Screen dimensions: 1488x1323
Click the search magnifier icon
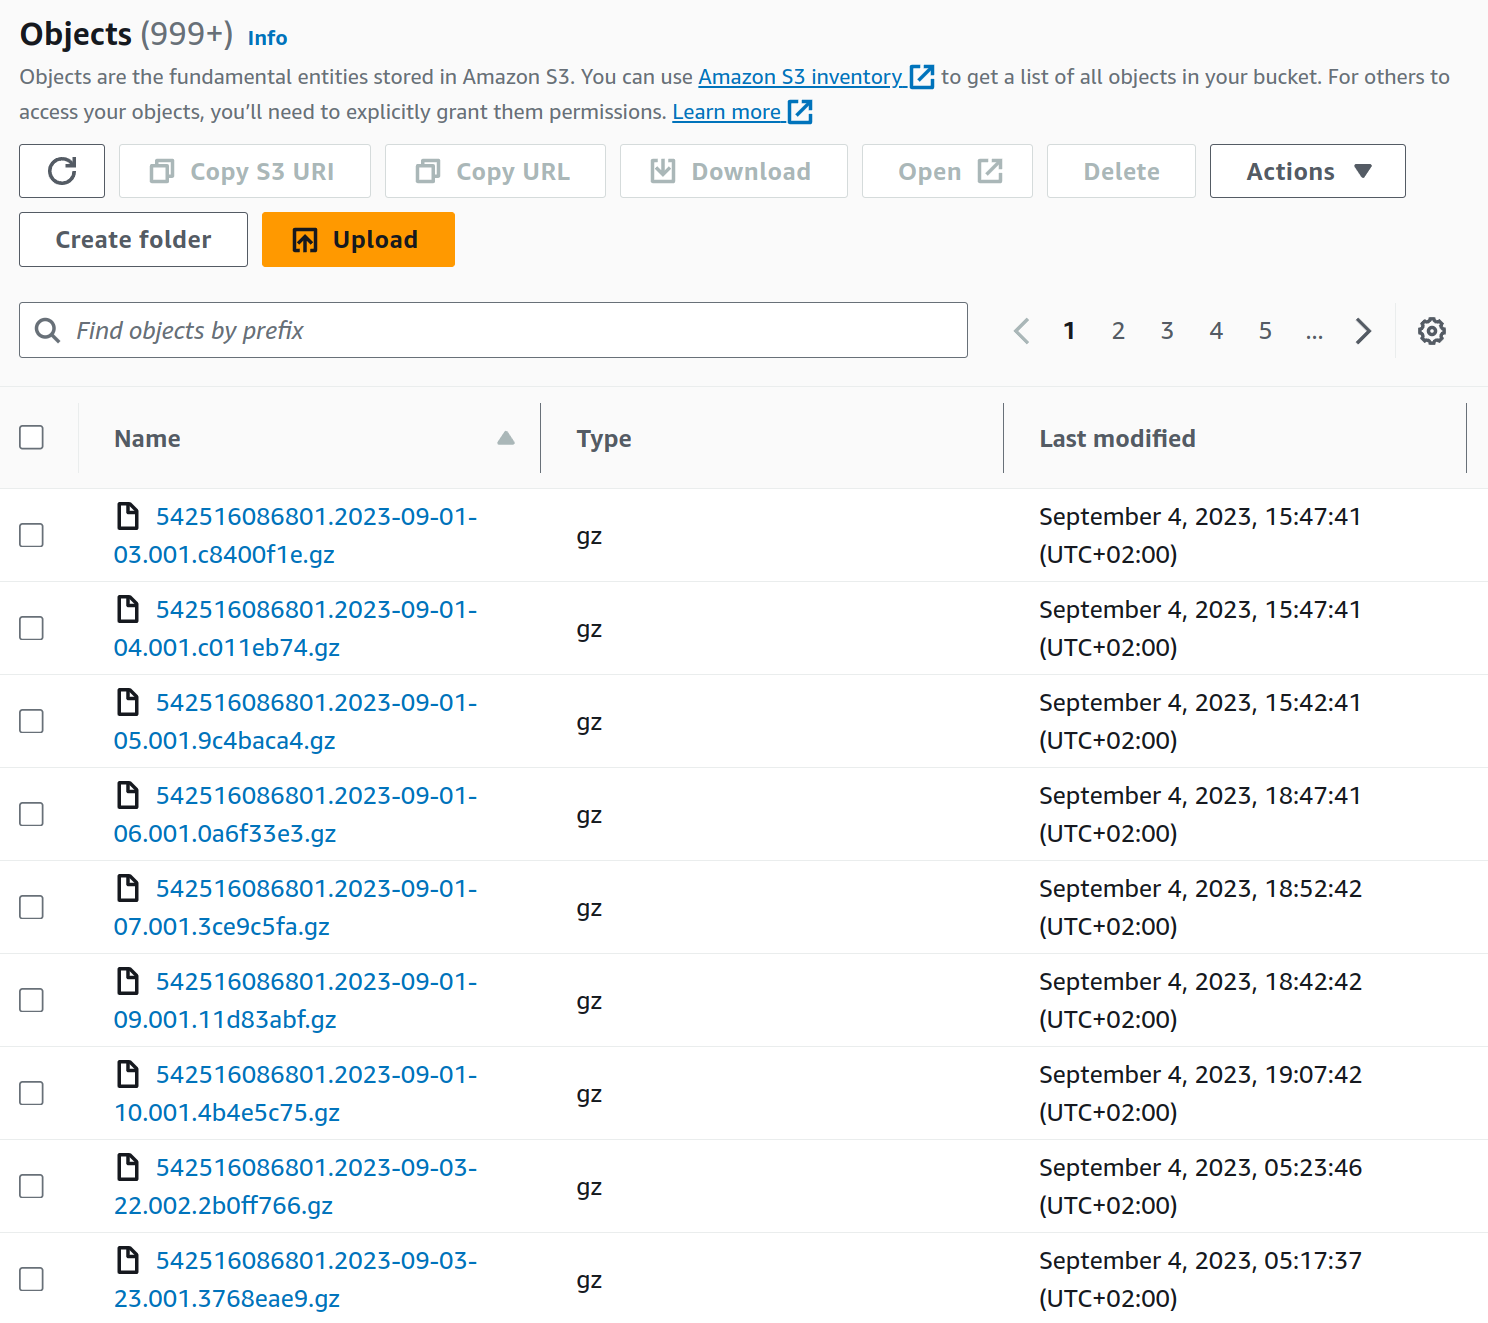[x=47, y=331]
